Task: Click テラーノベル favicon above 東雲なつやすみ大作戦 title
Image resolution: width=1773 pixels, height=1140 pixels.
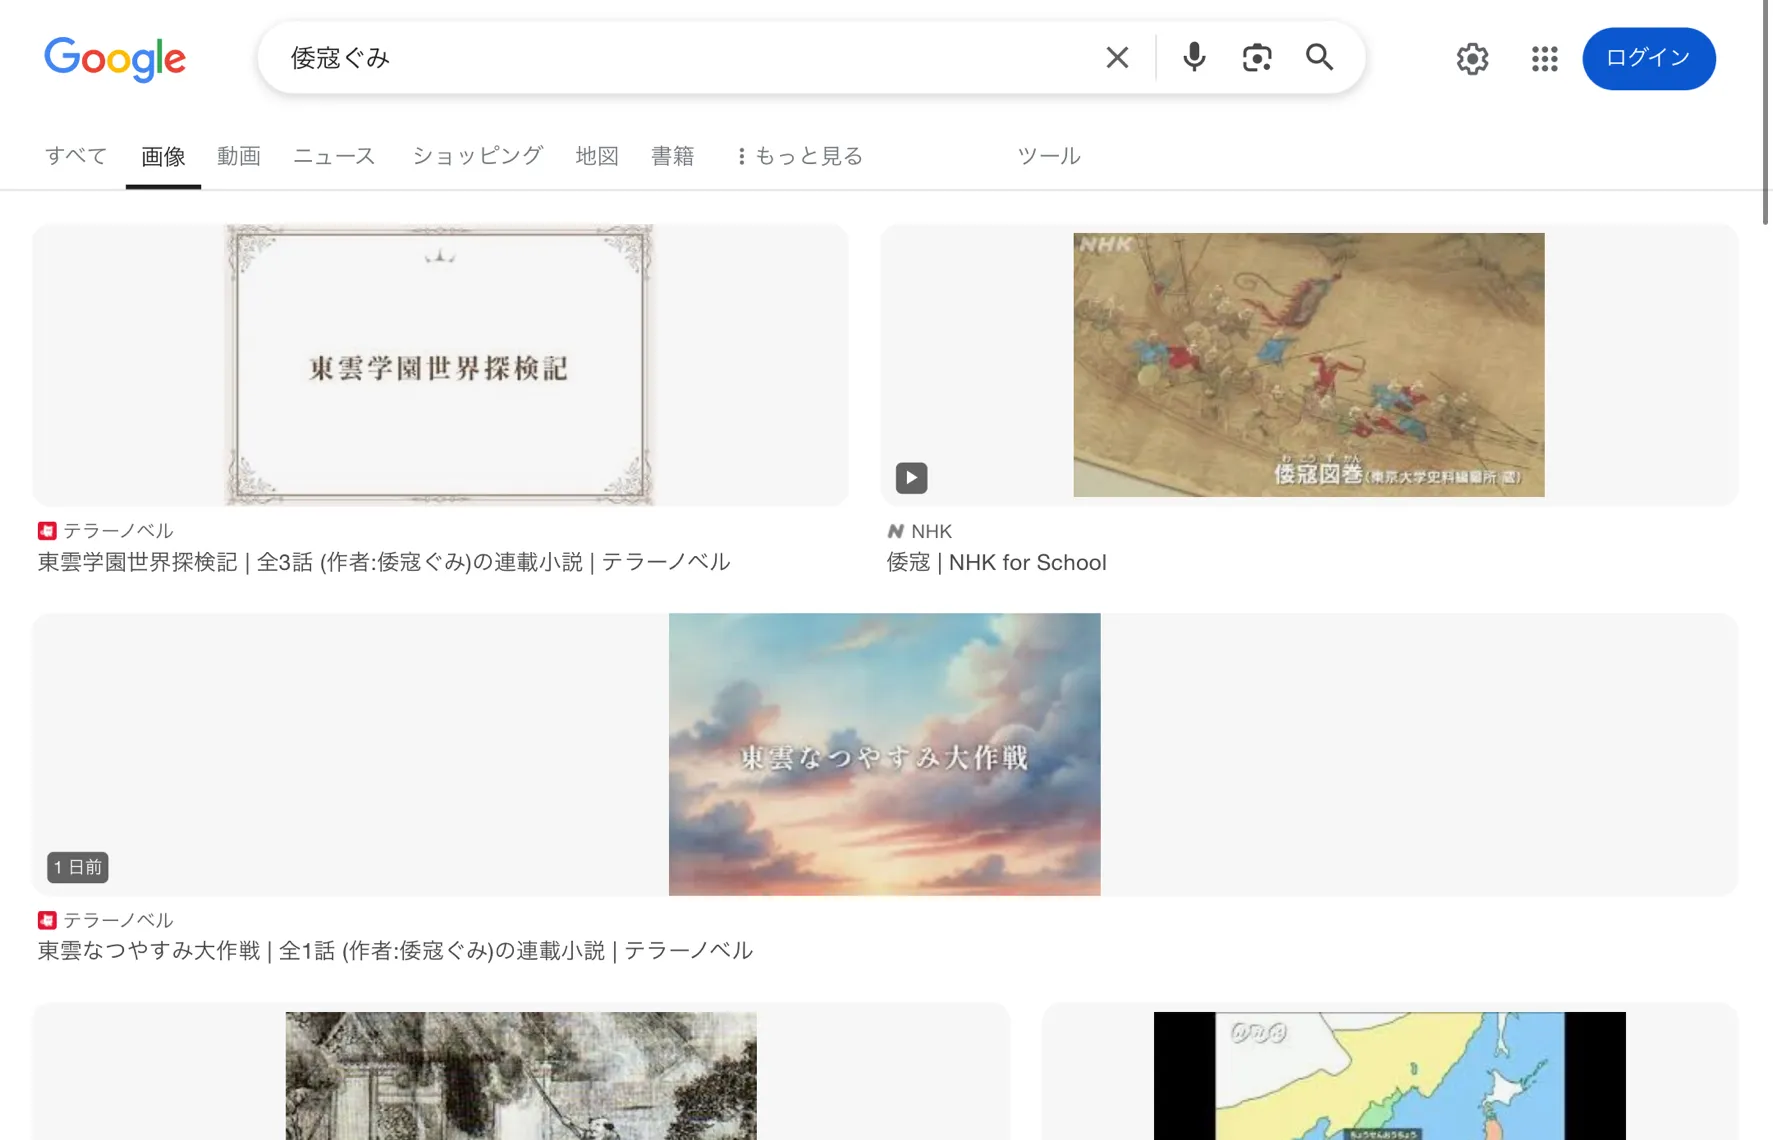Action: [47, 920]
